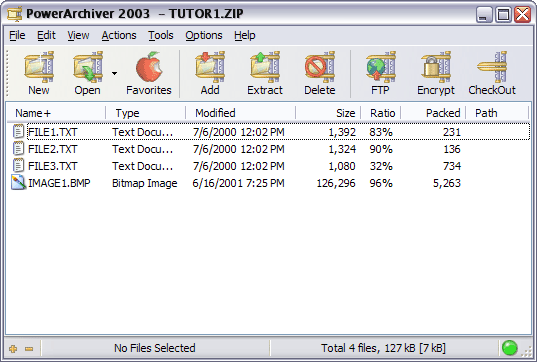Click the Delete toolbar icon
The image size is (537, 362).
click(320, 67)
